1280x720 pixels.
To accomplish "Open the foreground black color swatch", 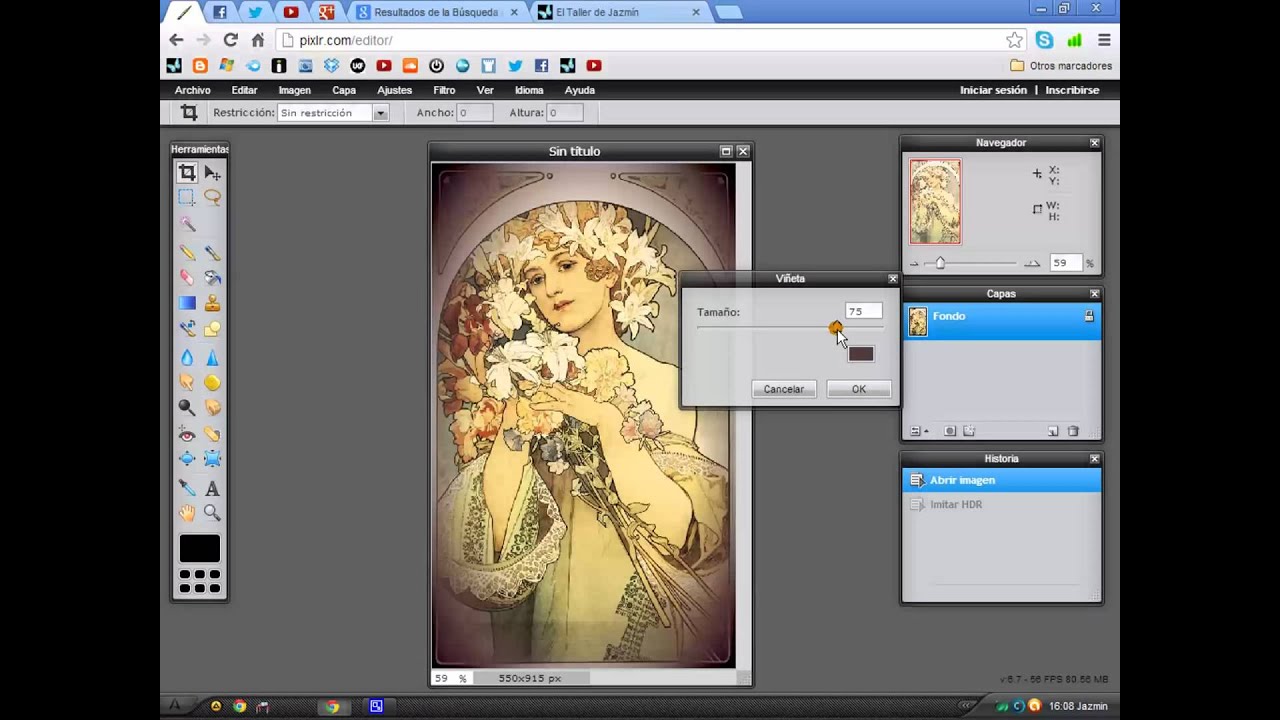I will [x=199, y=548].
